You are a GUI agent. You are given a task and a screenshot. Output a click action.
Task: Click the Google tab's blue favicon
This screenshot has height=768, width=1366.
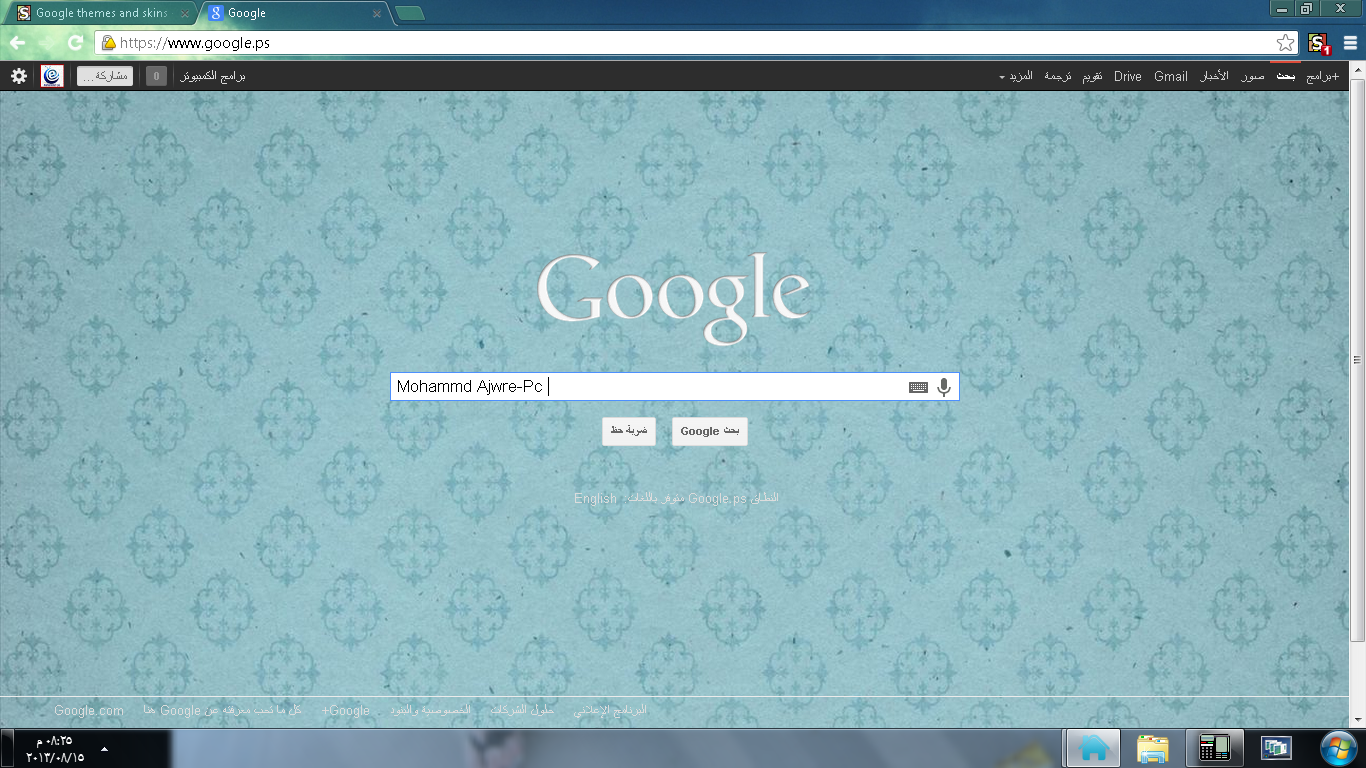tap(215, 13)
